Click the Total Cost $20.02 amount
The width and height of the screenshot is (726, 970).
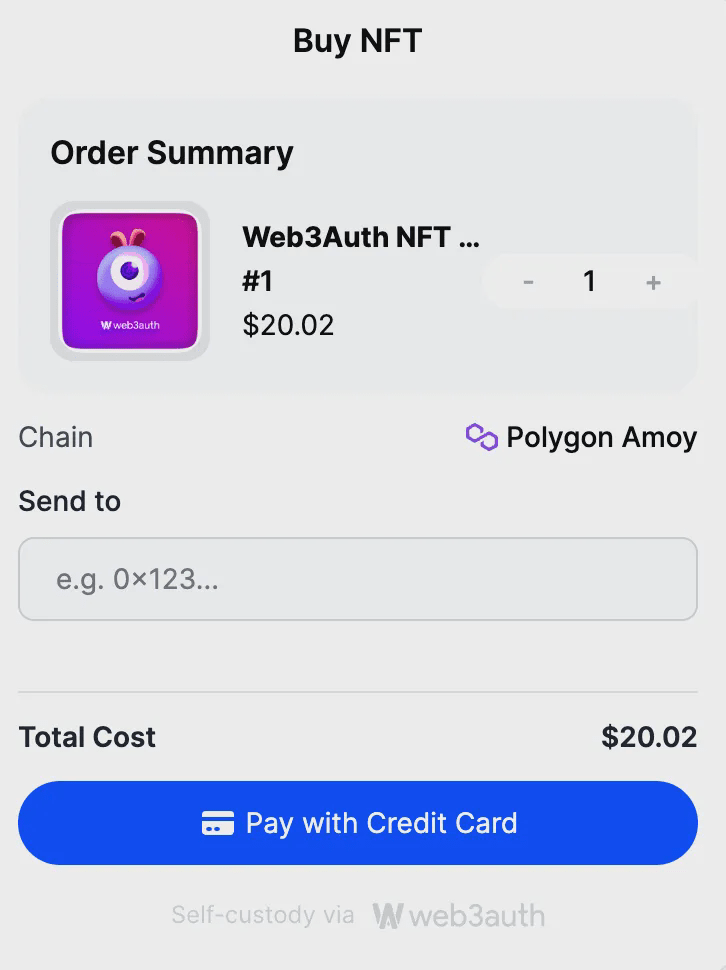point(649,737)
